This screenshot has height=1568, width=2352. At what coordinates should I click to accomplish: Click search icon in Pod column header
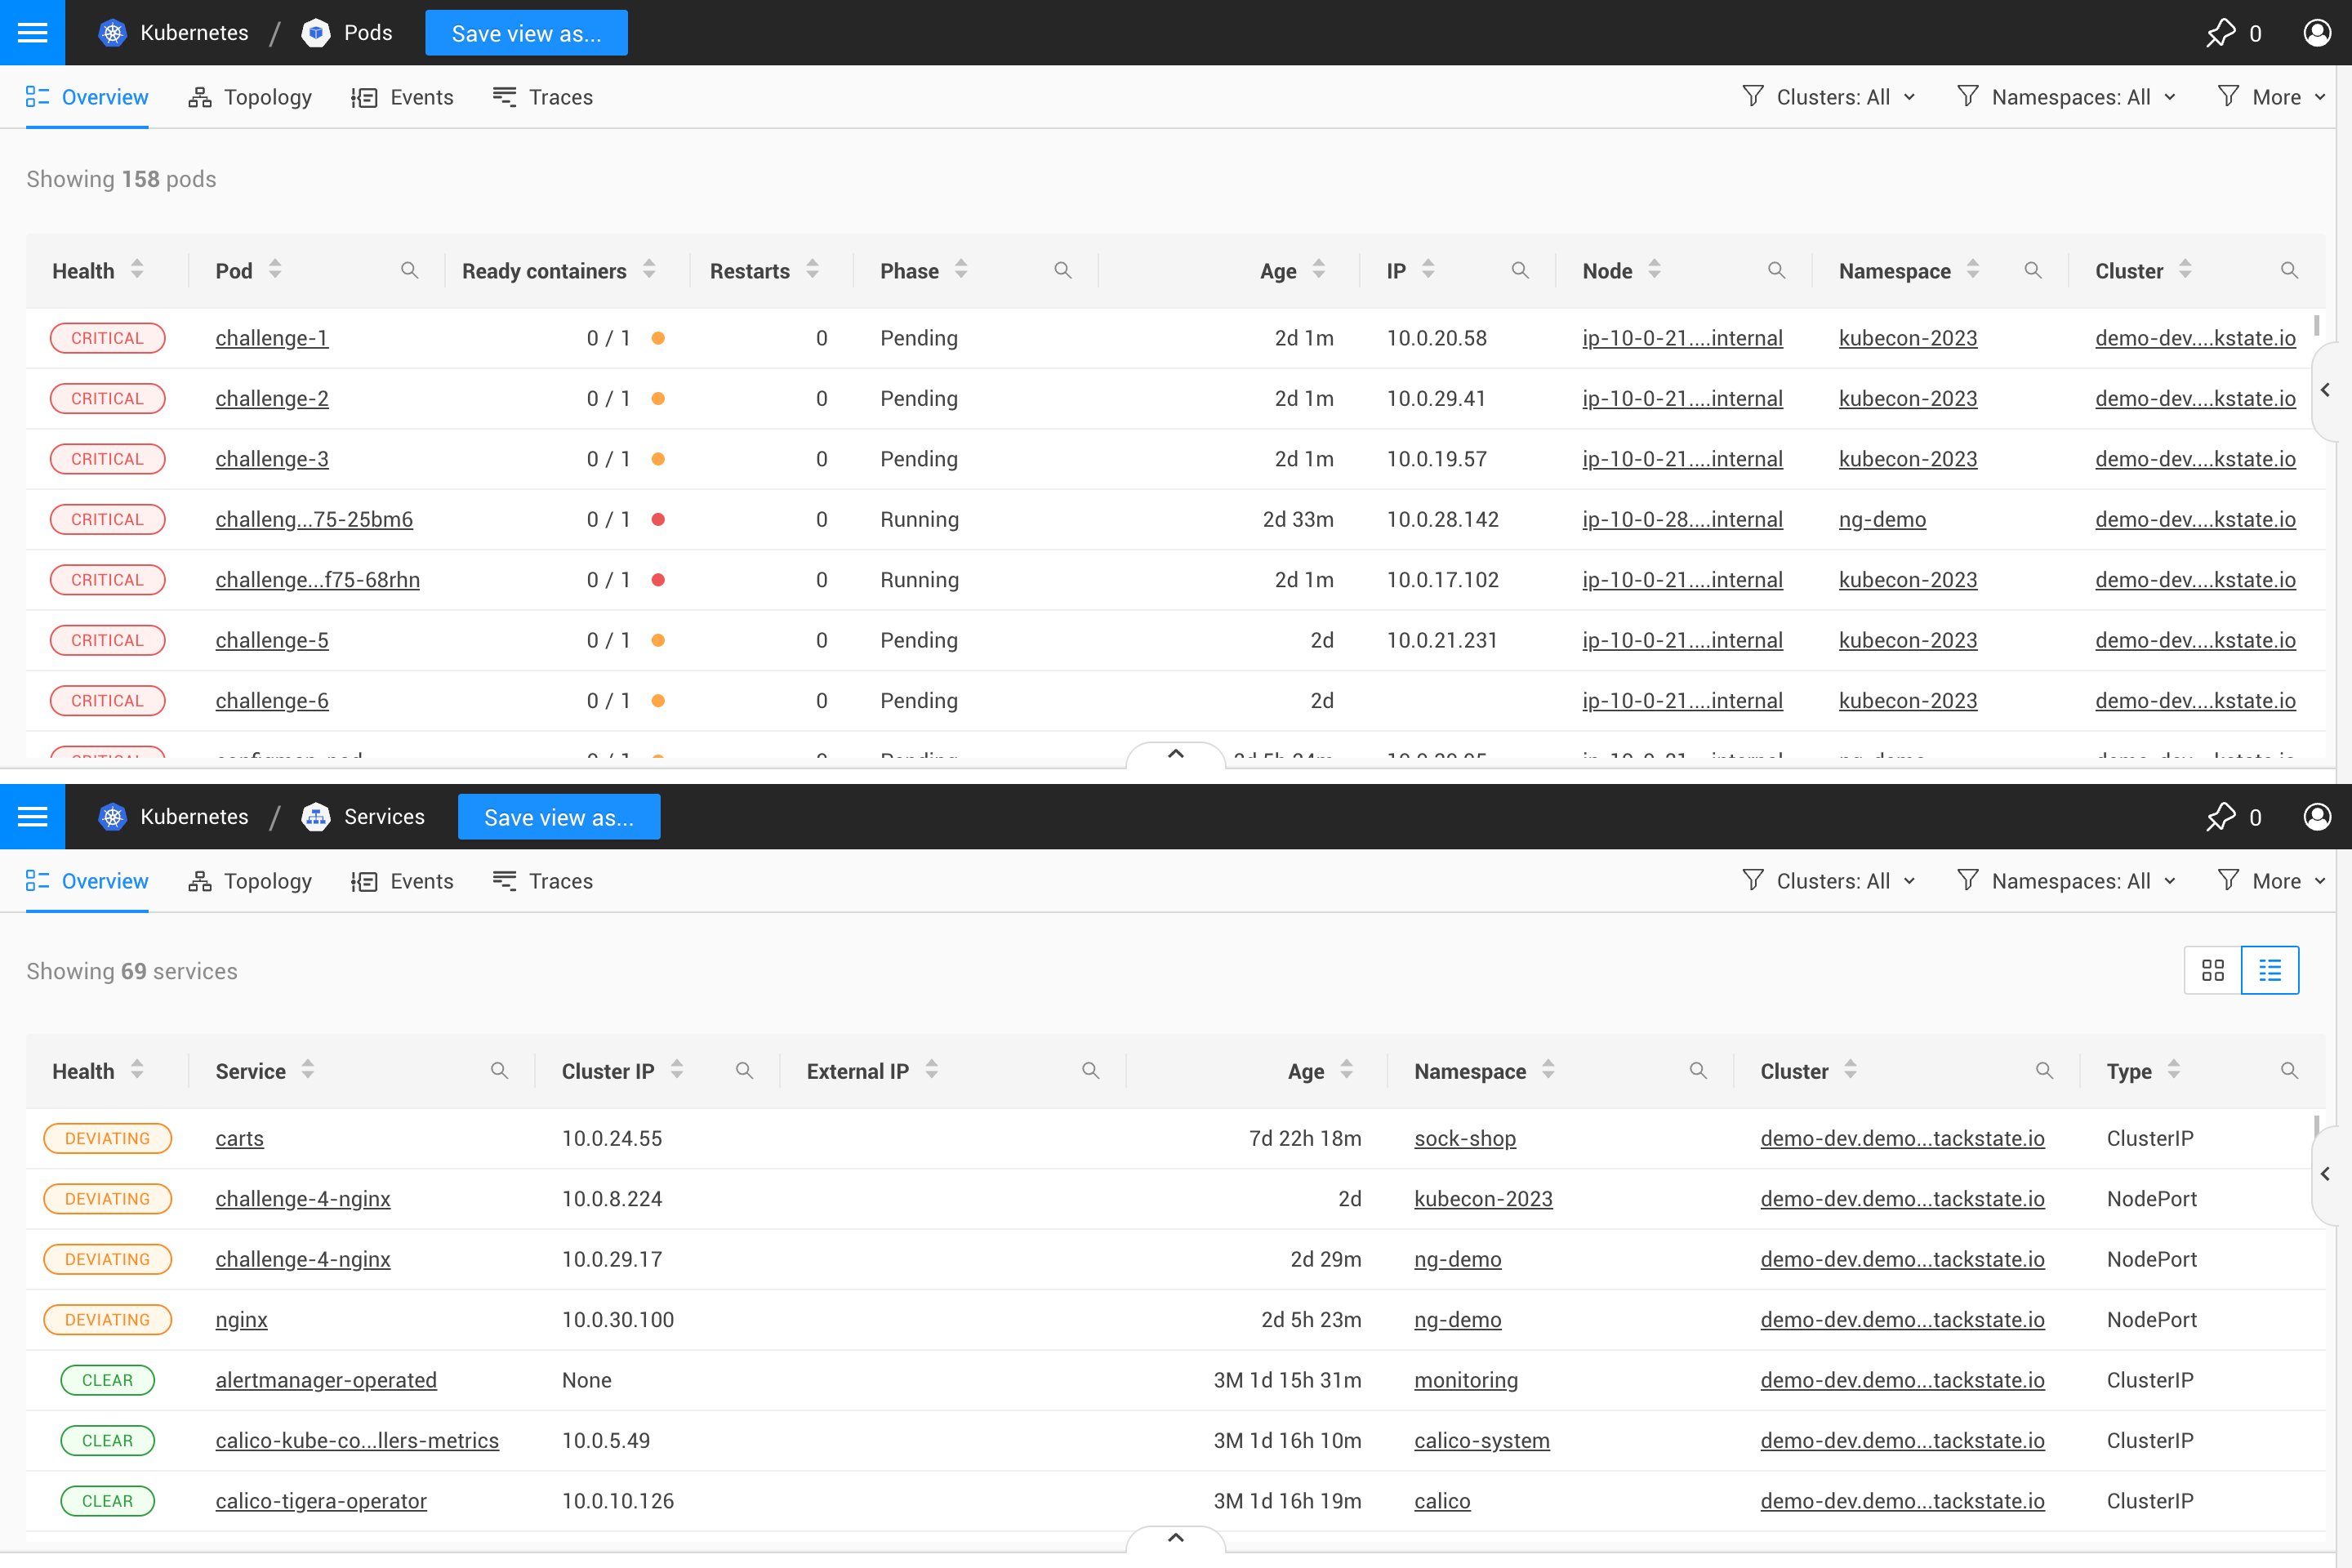click(x=409, y=270)
